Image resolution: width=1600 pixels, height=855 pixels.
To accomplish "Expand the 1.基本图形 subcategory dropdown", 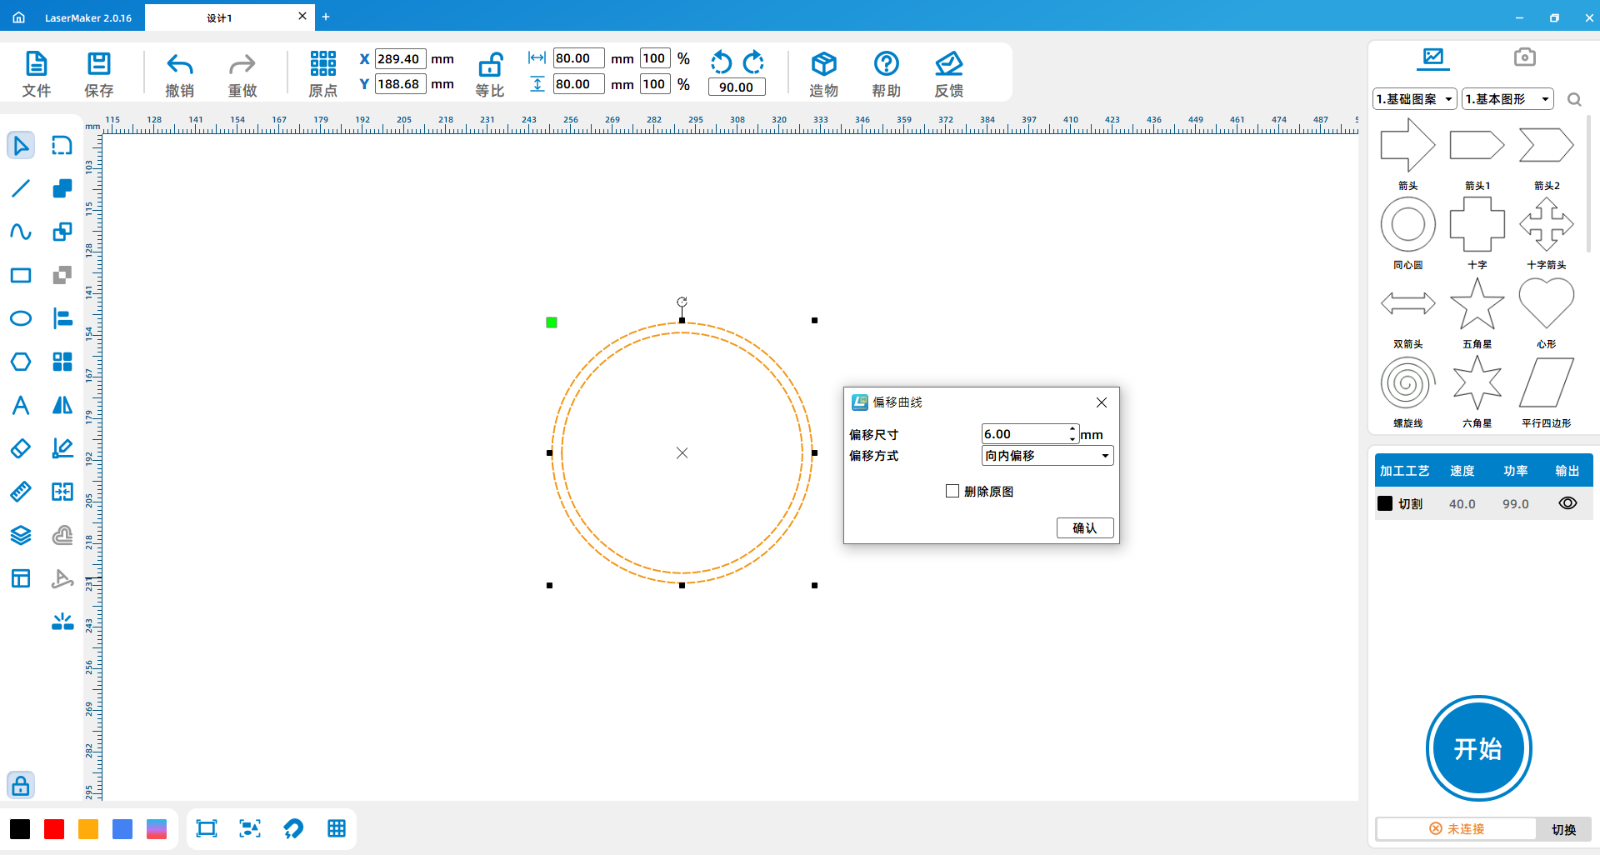I will point(1508,99).
